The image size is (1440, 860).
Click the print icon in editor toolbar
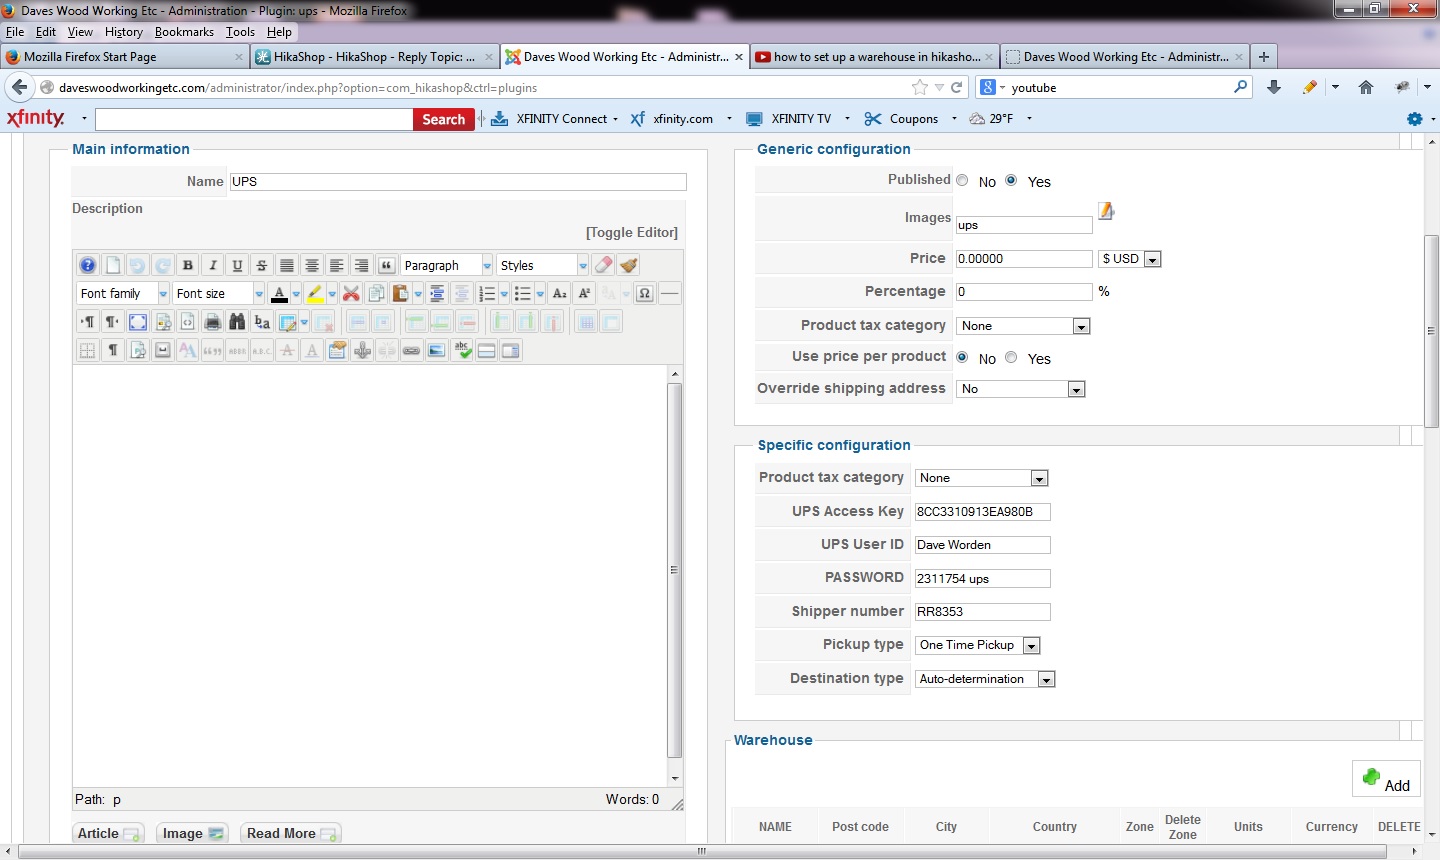213,322
